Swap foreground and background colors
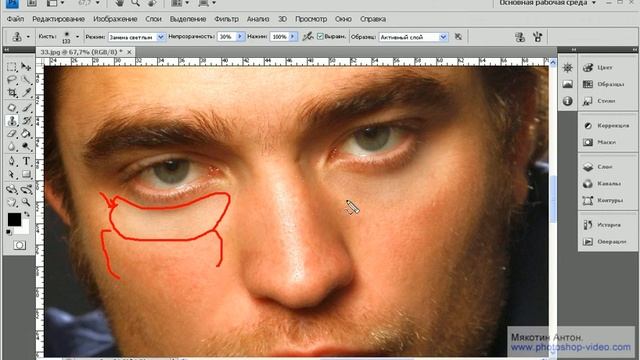 tap(27, 214)
